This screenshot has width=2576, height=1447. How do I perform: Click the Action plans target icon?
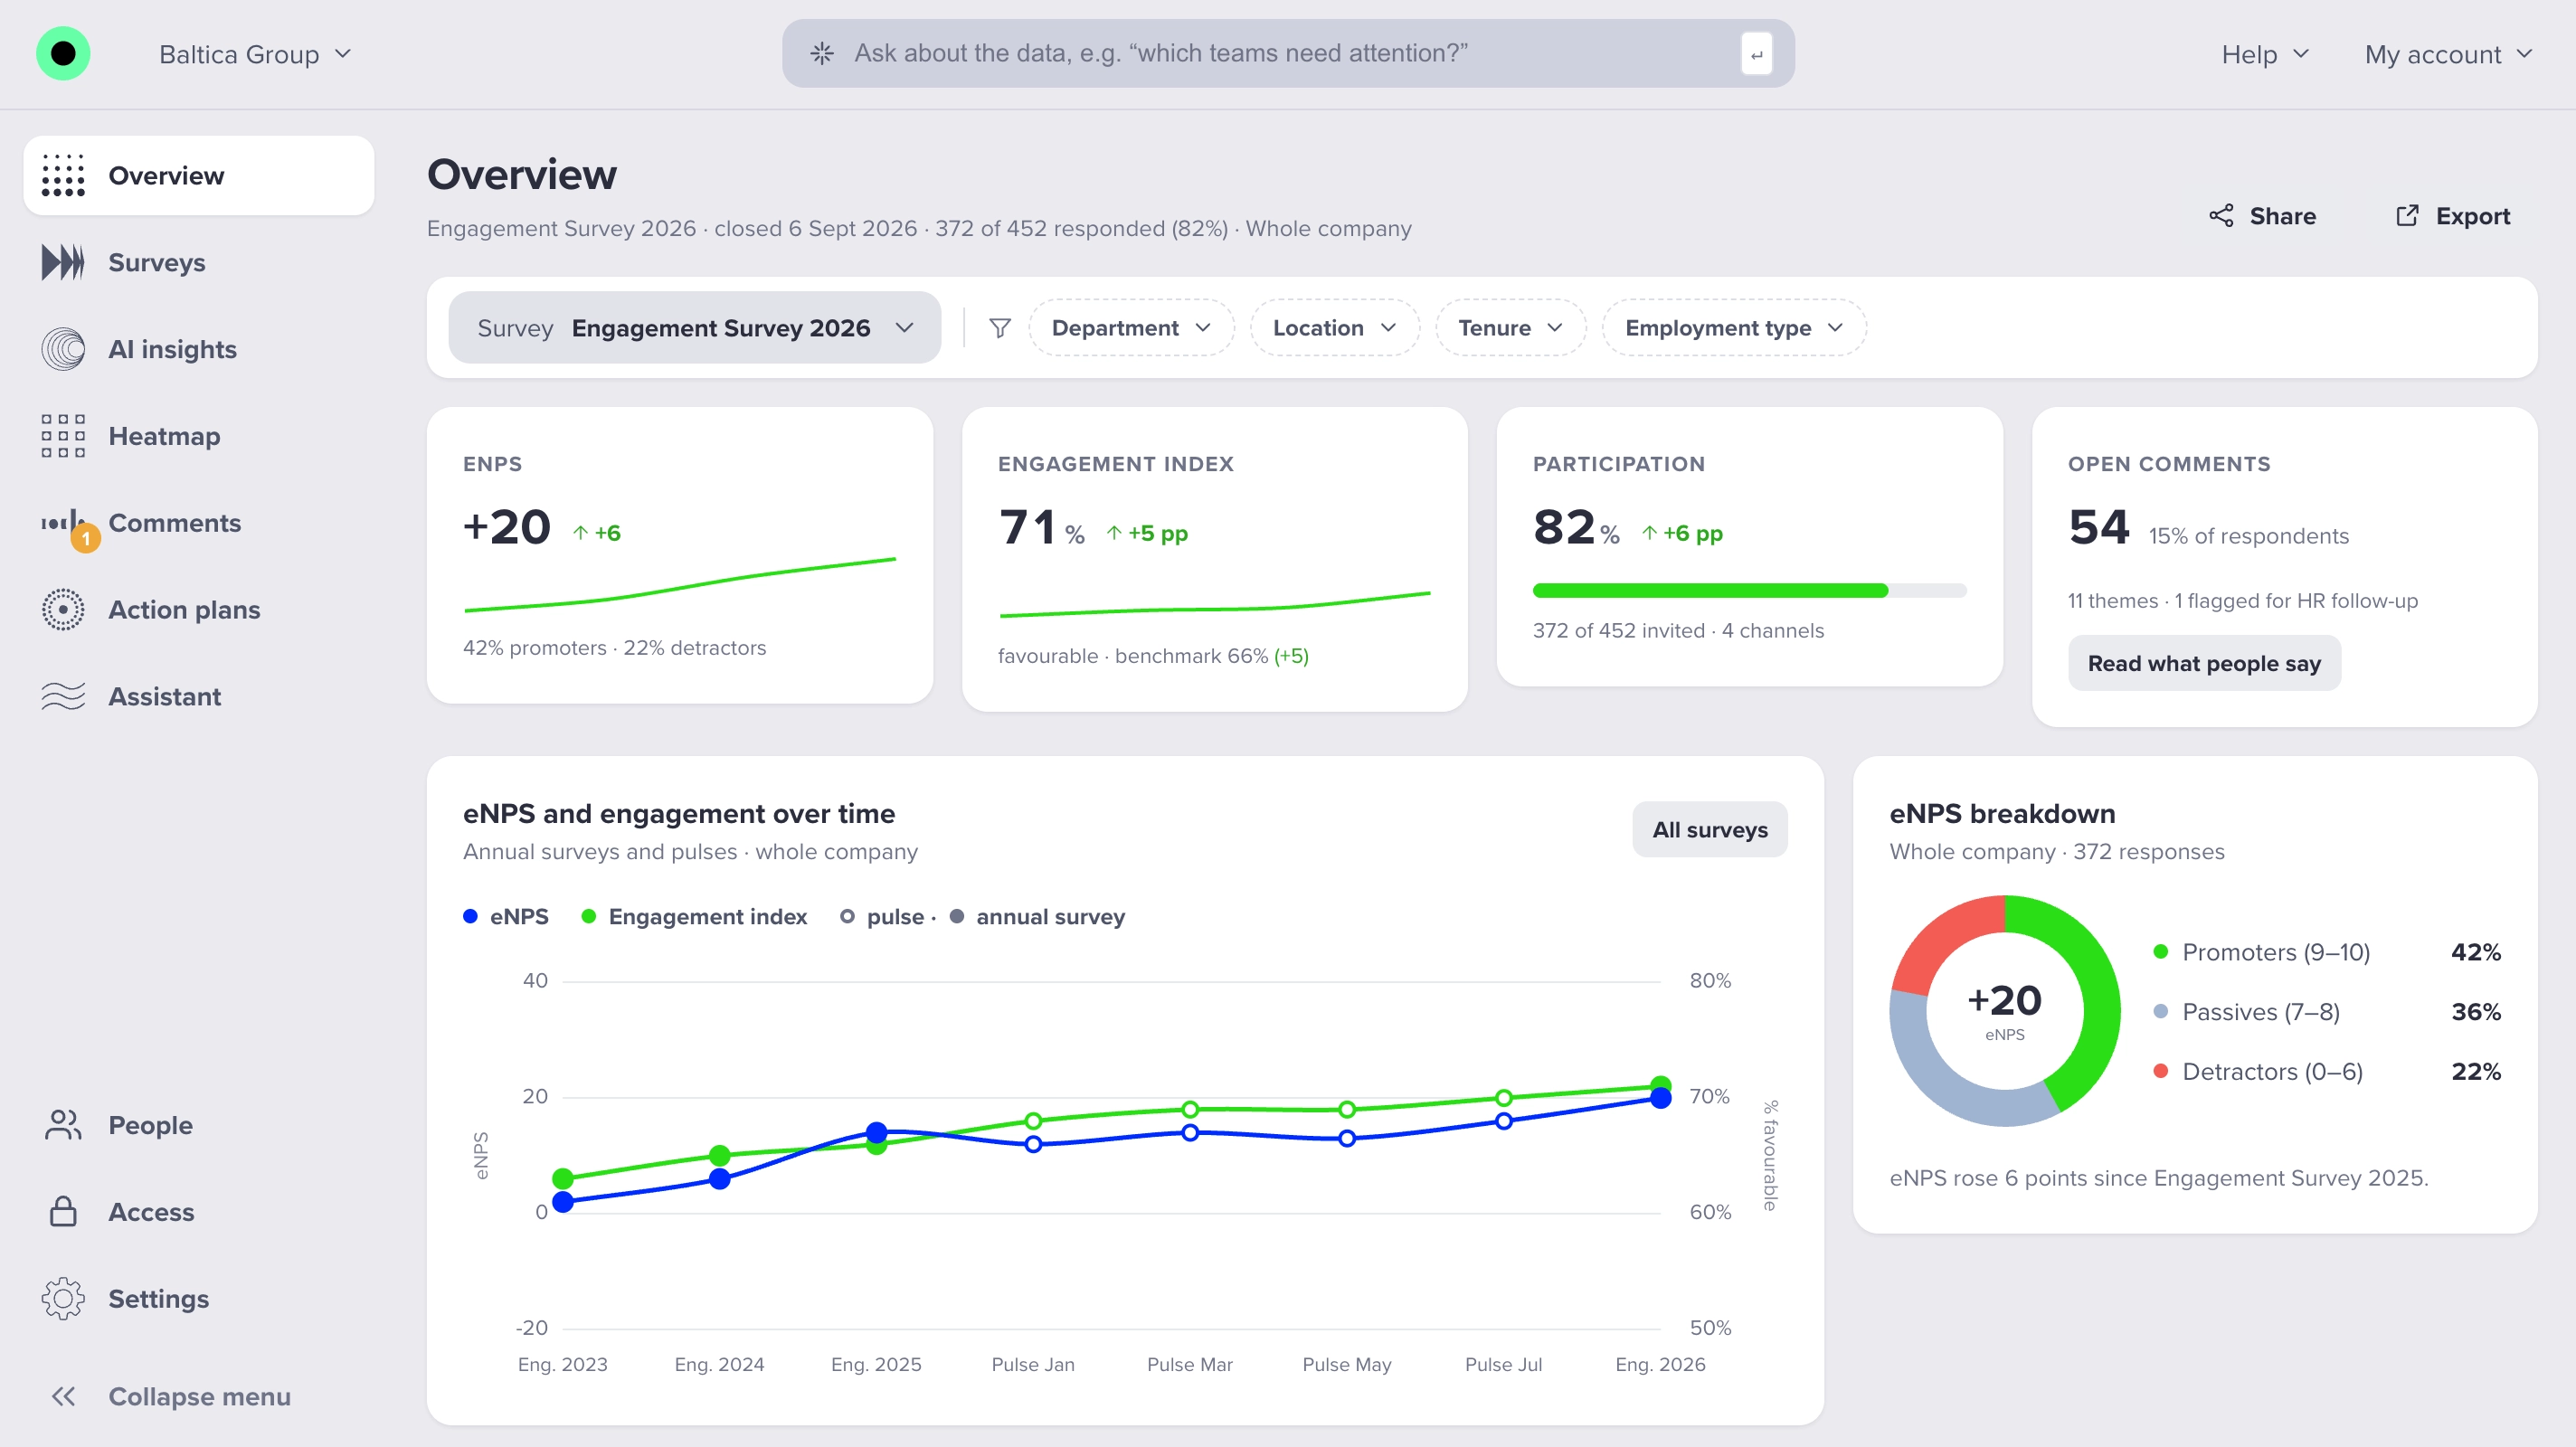pyautogui.click(x=63, y=609)
